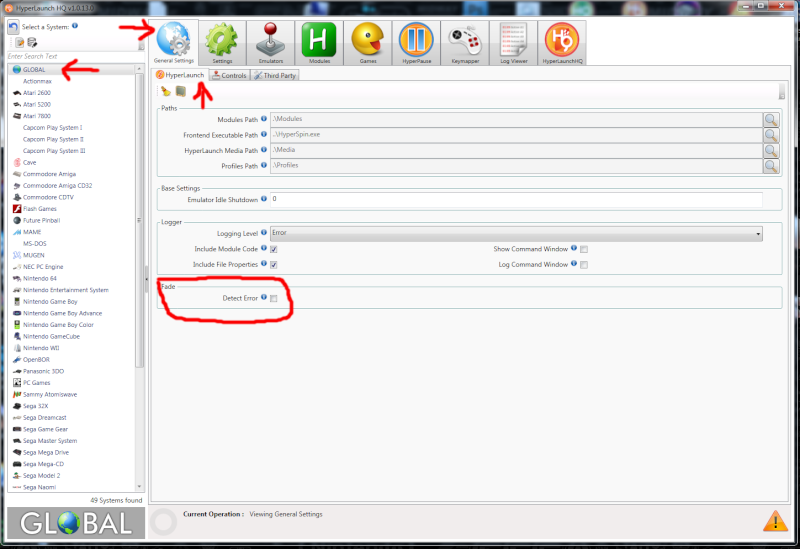
Task: Open the Games Pac-Man icon
Action: point(368,43)
